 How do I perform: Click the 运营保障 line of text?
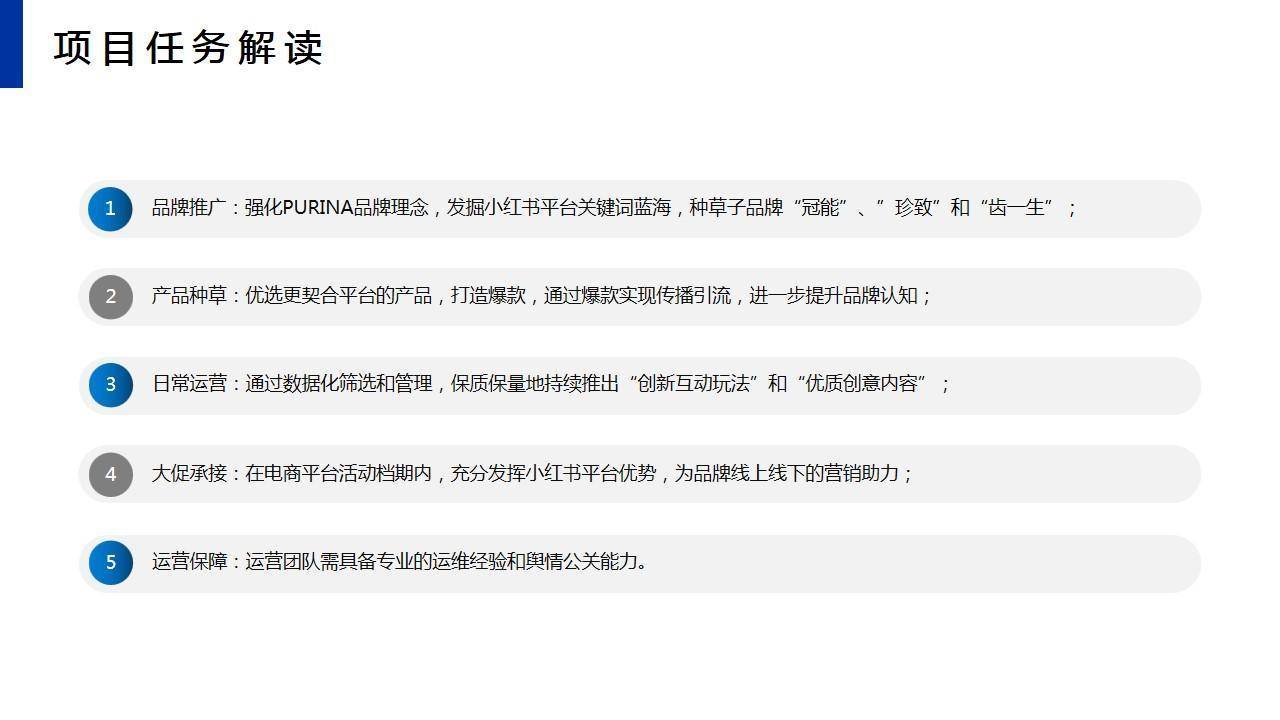click(400, 561)
